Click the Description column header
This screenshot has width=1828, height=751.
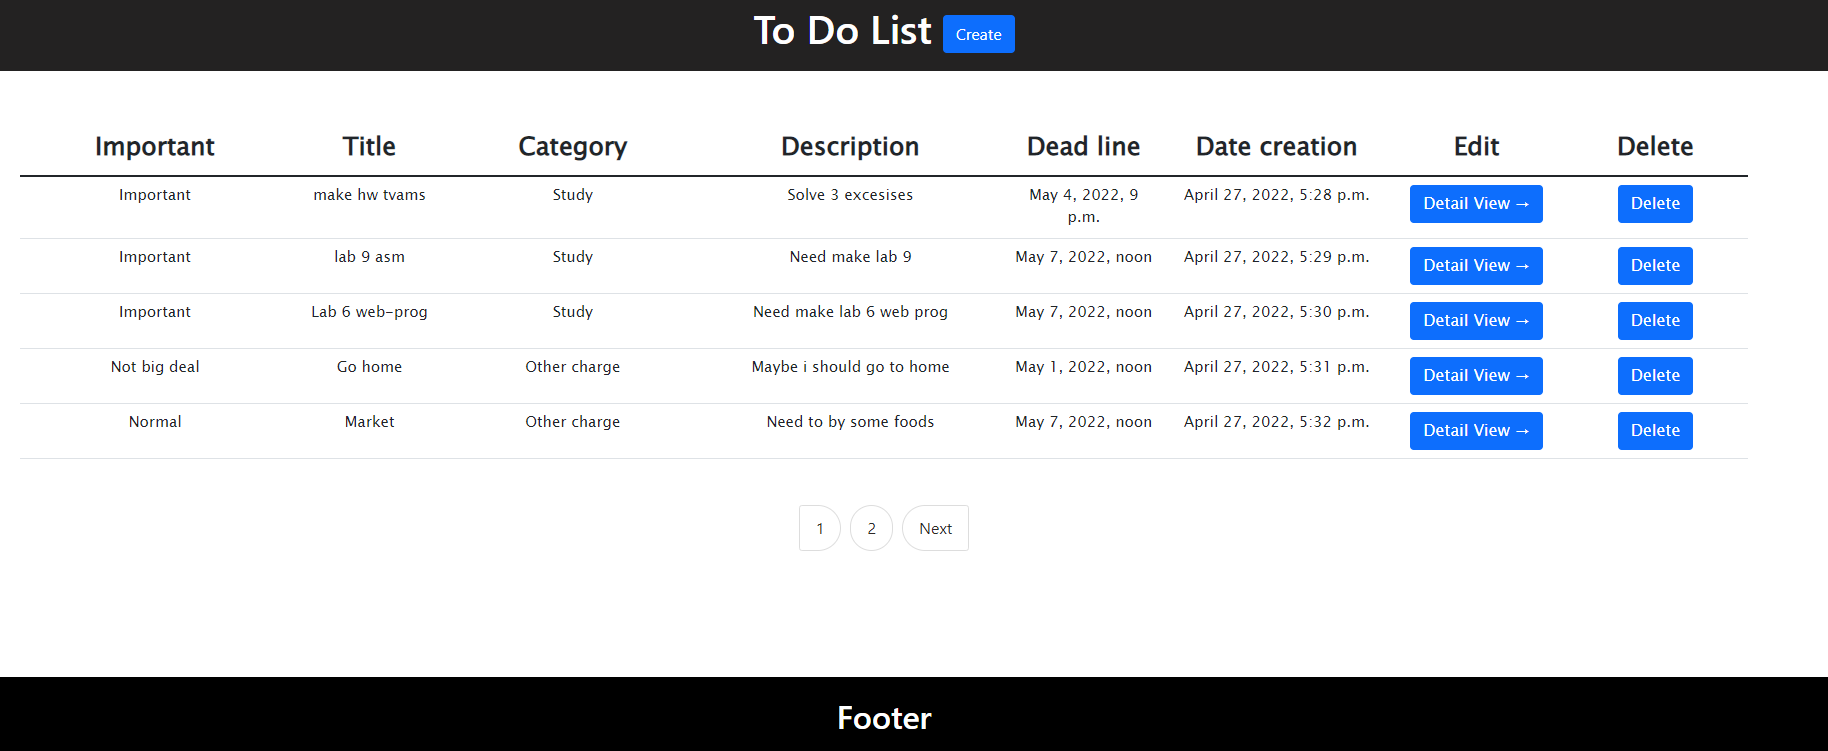(x=850, y=147)
